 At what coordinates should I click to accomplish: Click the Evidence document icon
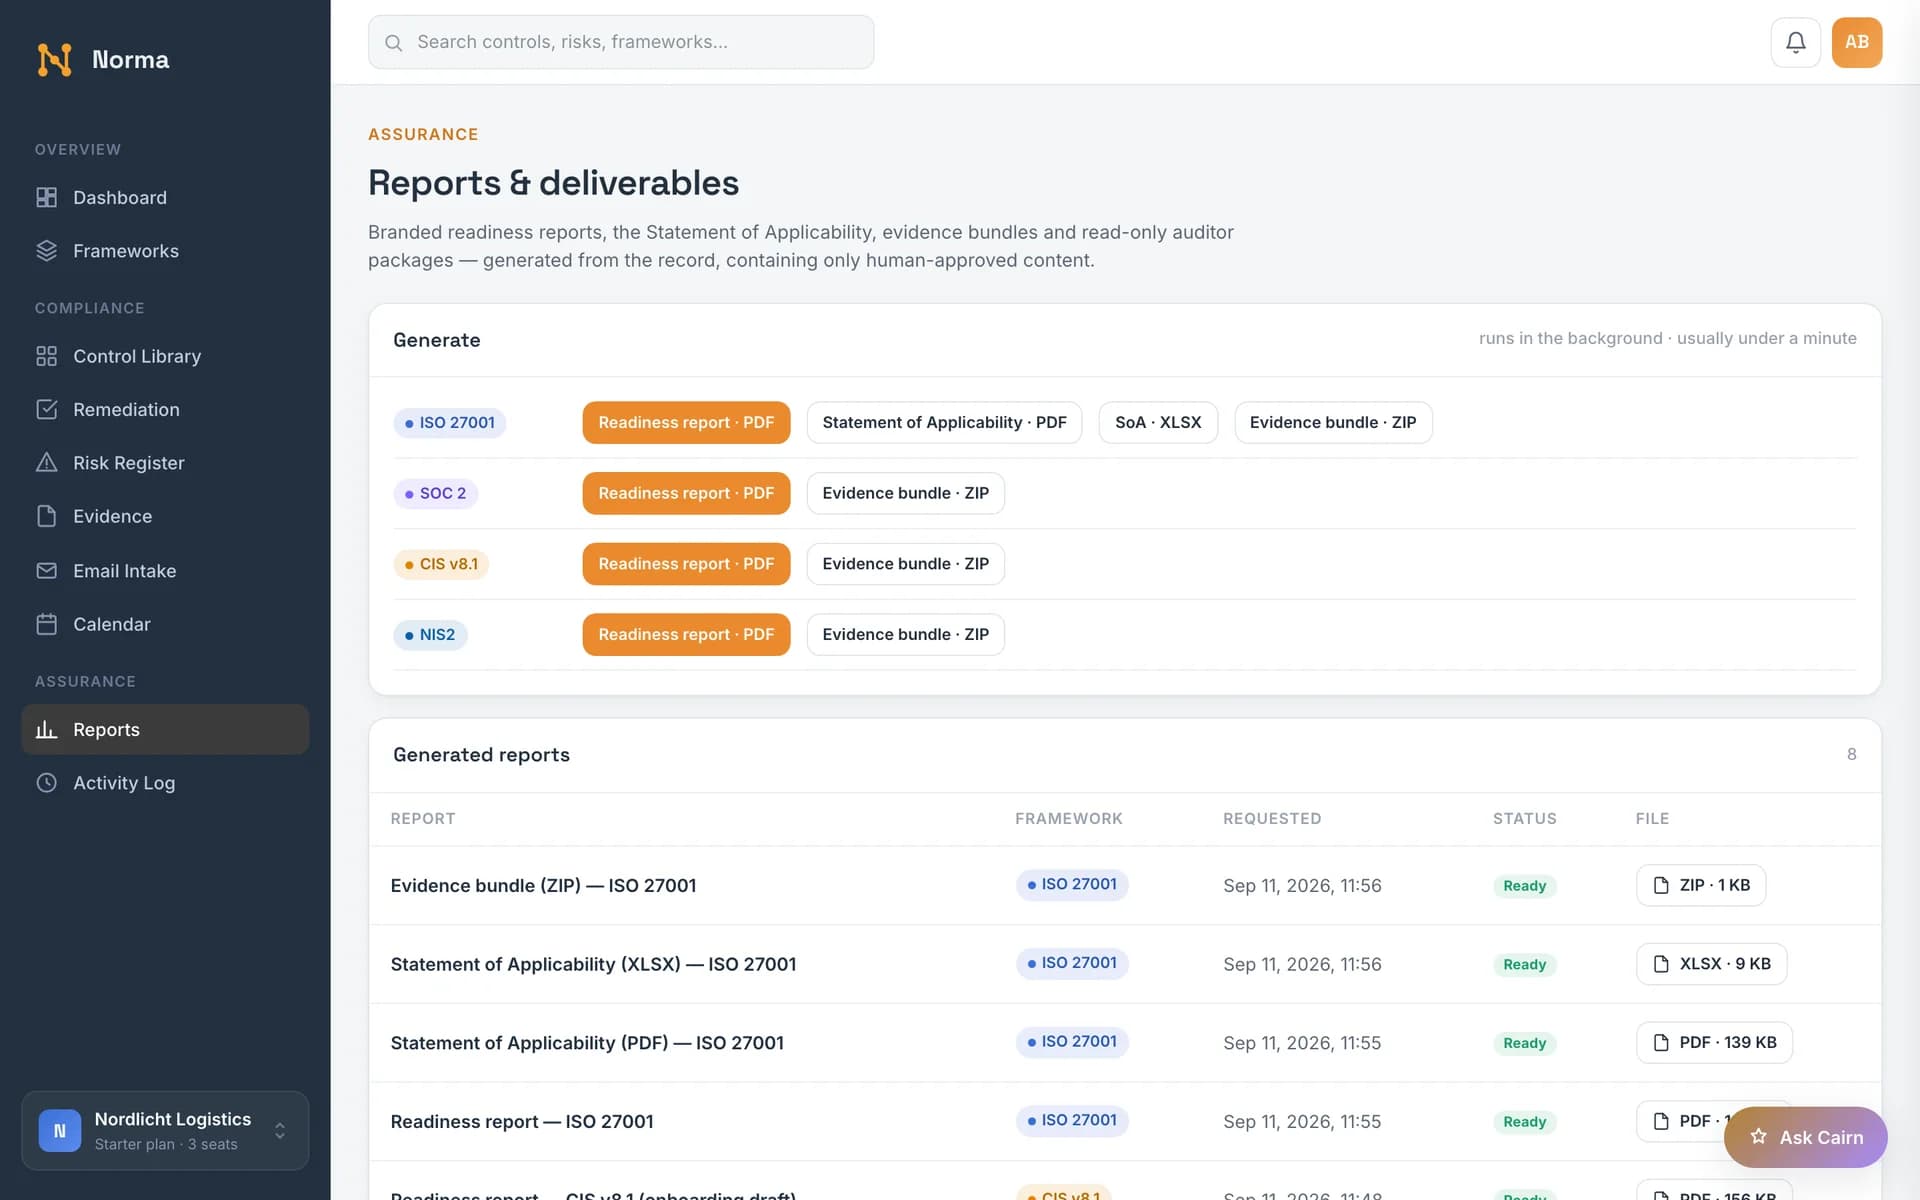click(46, 517)
